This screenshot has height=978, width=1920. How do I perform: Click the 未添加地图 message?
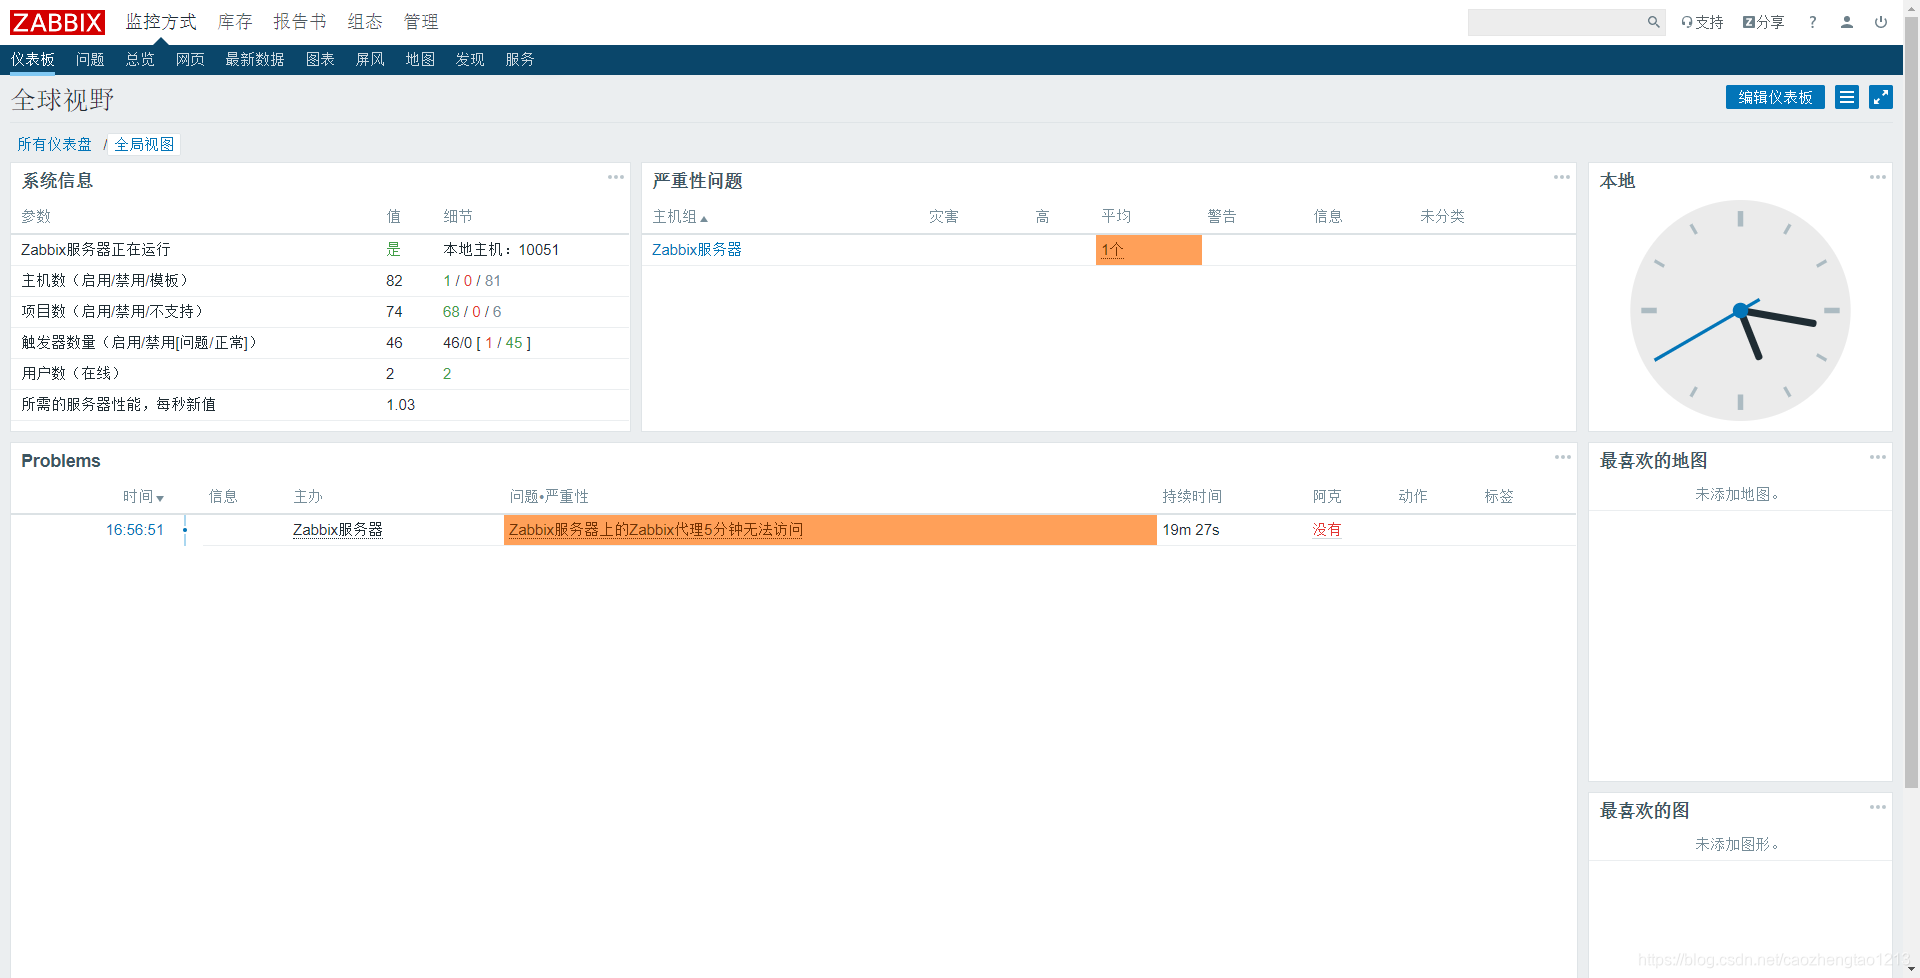[1737, 495]
